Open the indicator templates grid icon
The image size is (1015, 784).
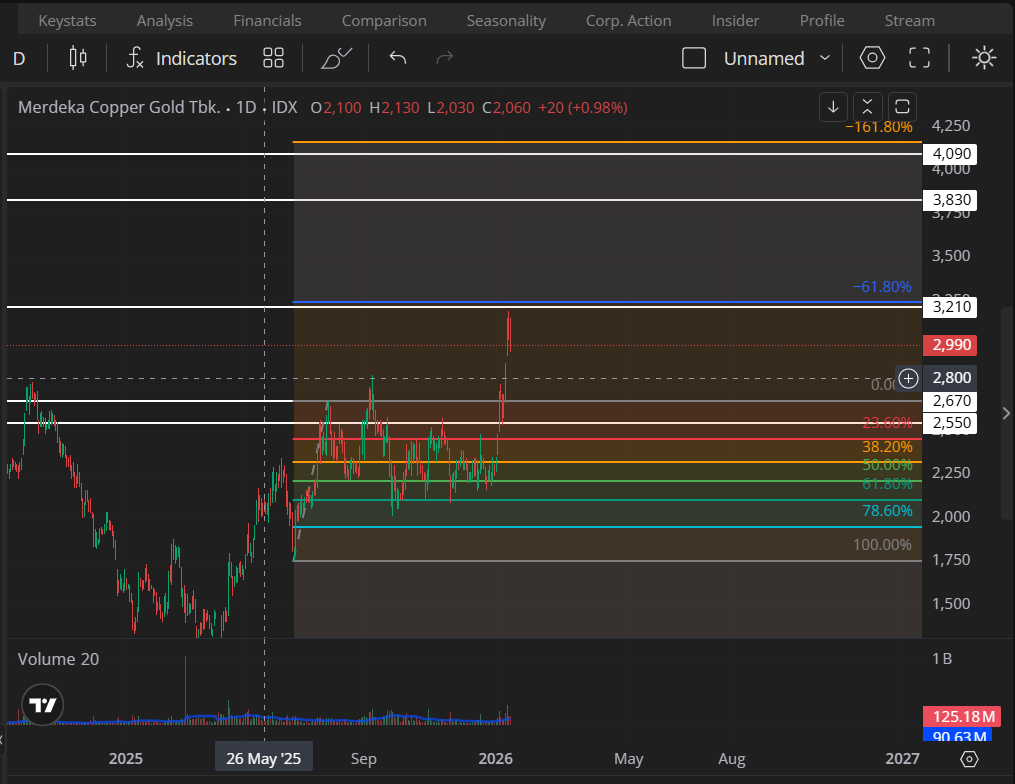(273, 58)
